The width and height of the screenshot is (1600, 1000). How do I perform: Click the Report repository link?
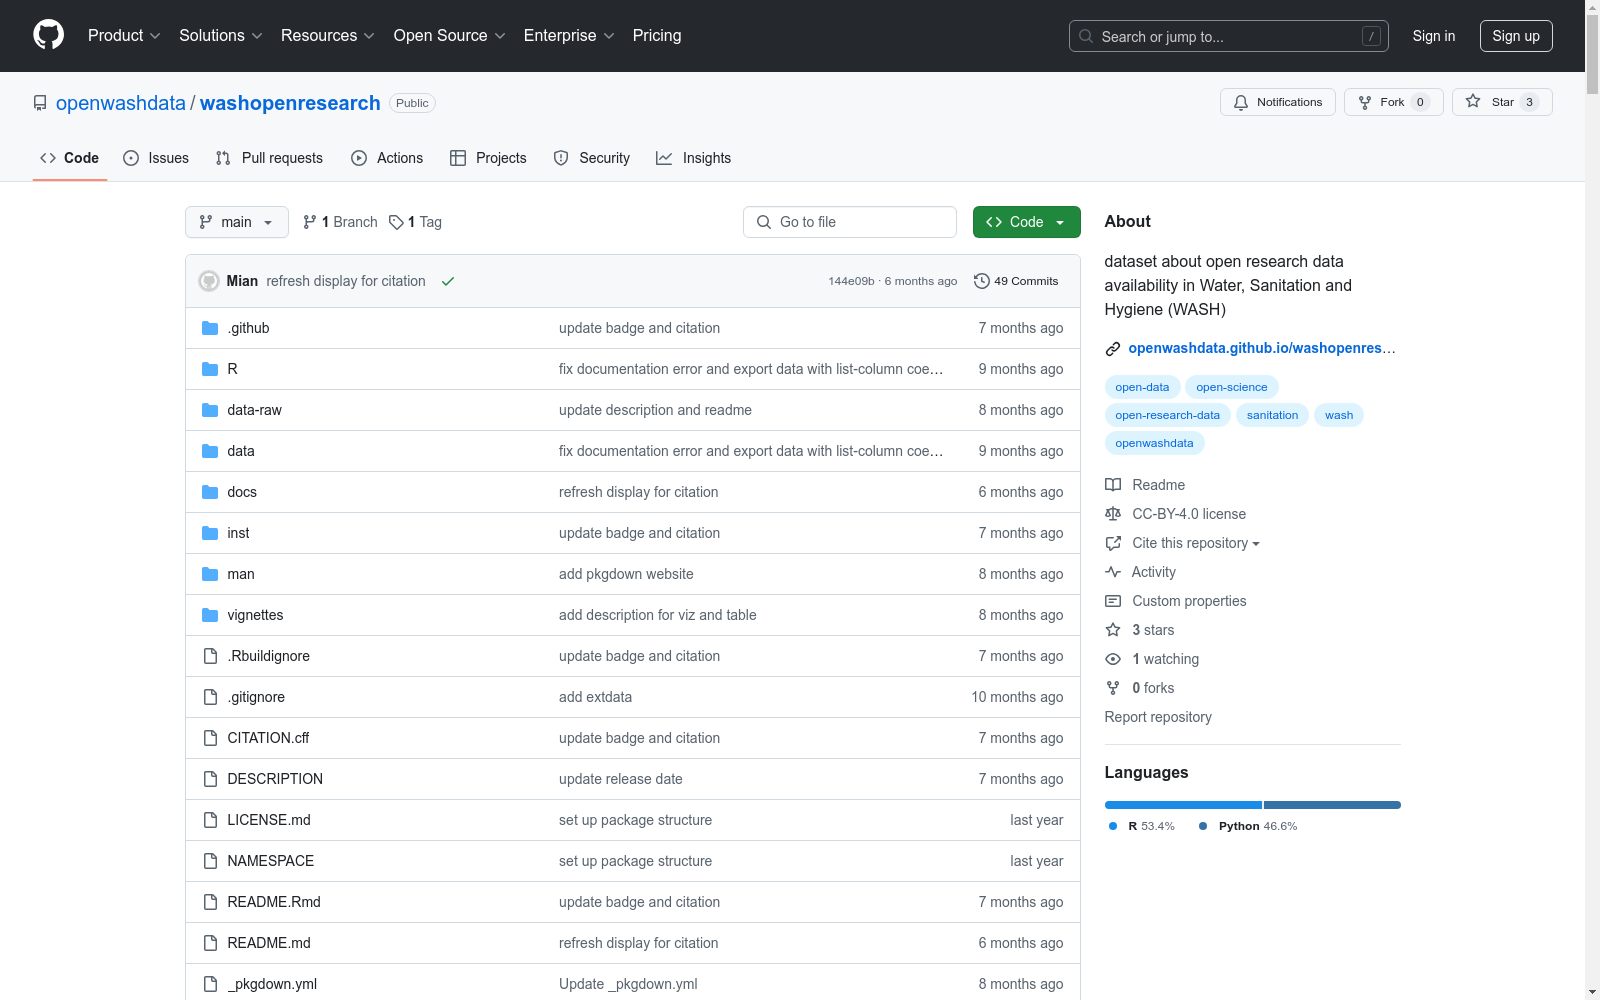(1158, 717)
